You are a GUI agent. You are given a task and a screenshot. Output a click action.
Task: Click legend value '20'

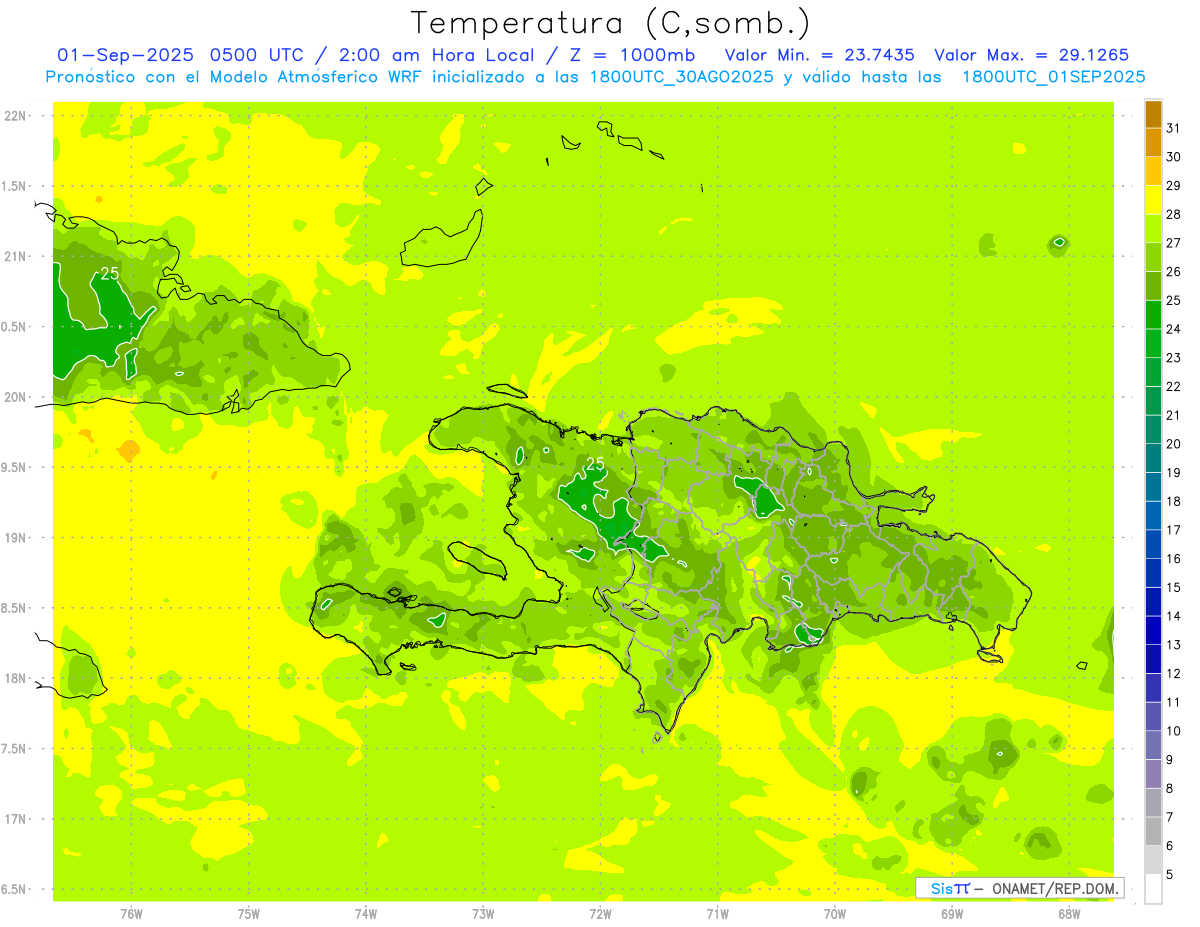tap(1174, 444)
